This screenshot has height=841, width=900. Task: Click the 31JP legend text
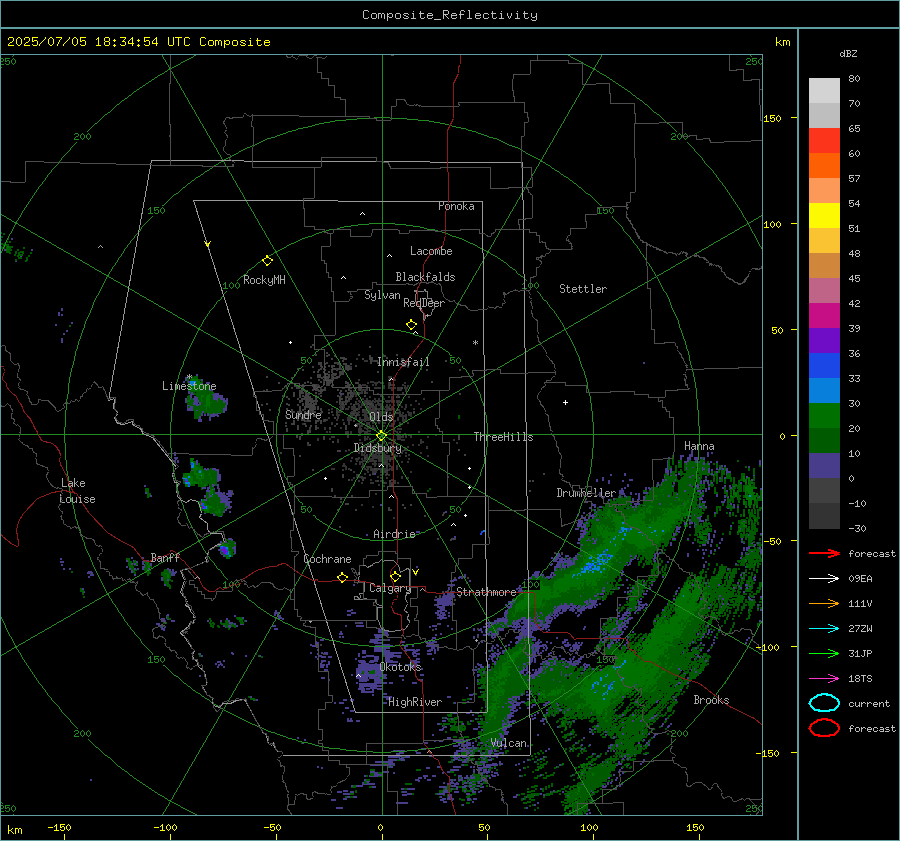point(860,653)
